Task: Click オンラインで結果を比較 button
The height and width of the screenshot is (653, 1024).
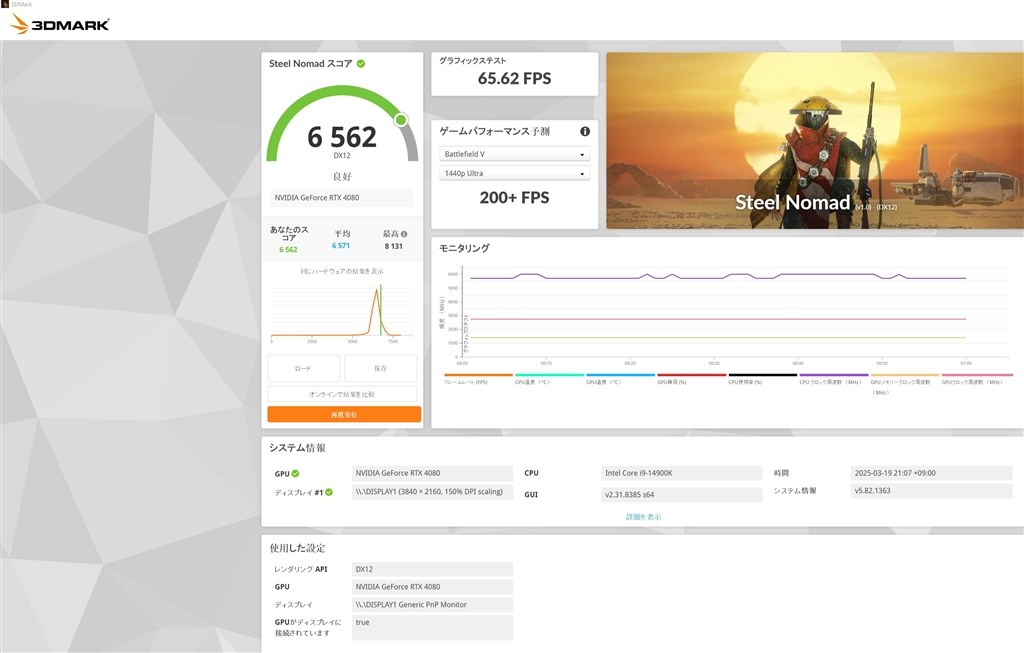Action: [342, 394]
